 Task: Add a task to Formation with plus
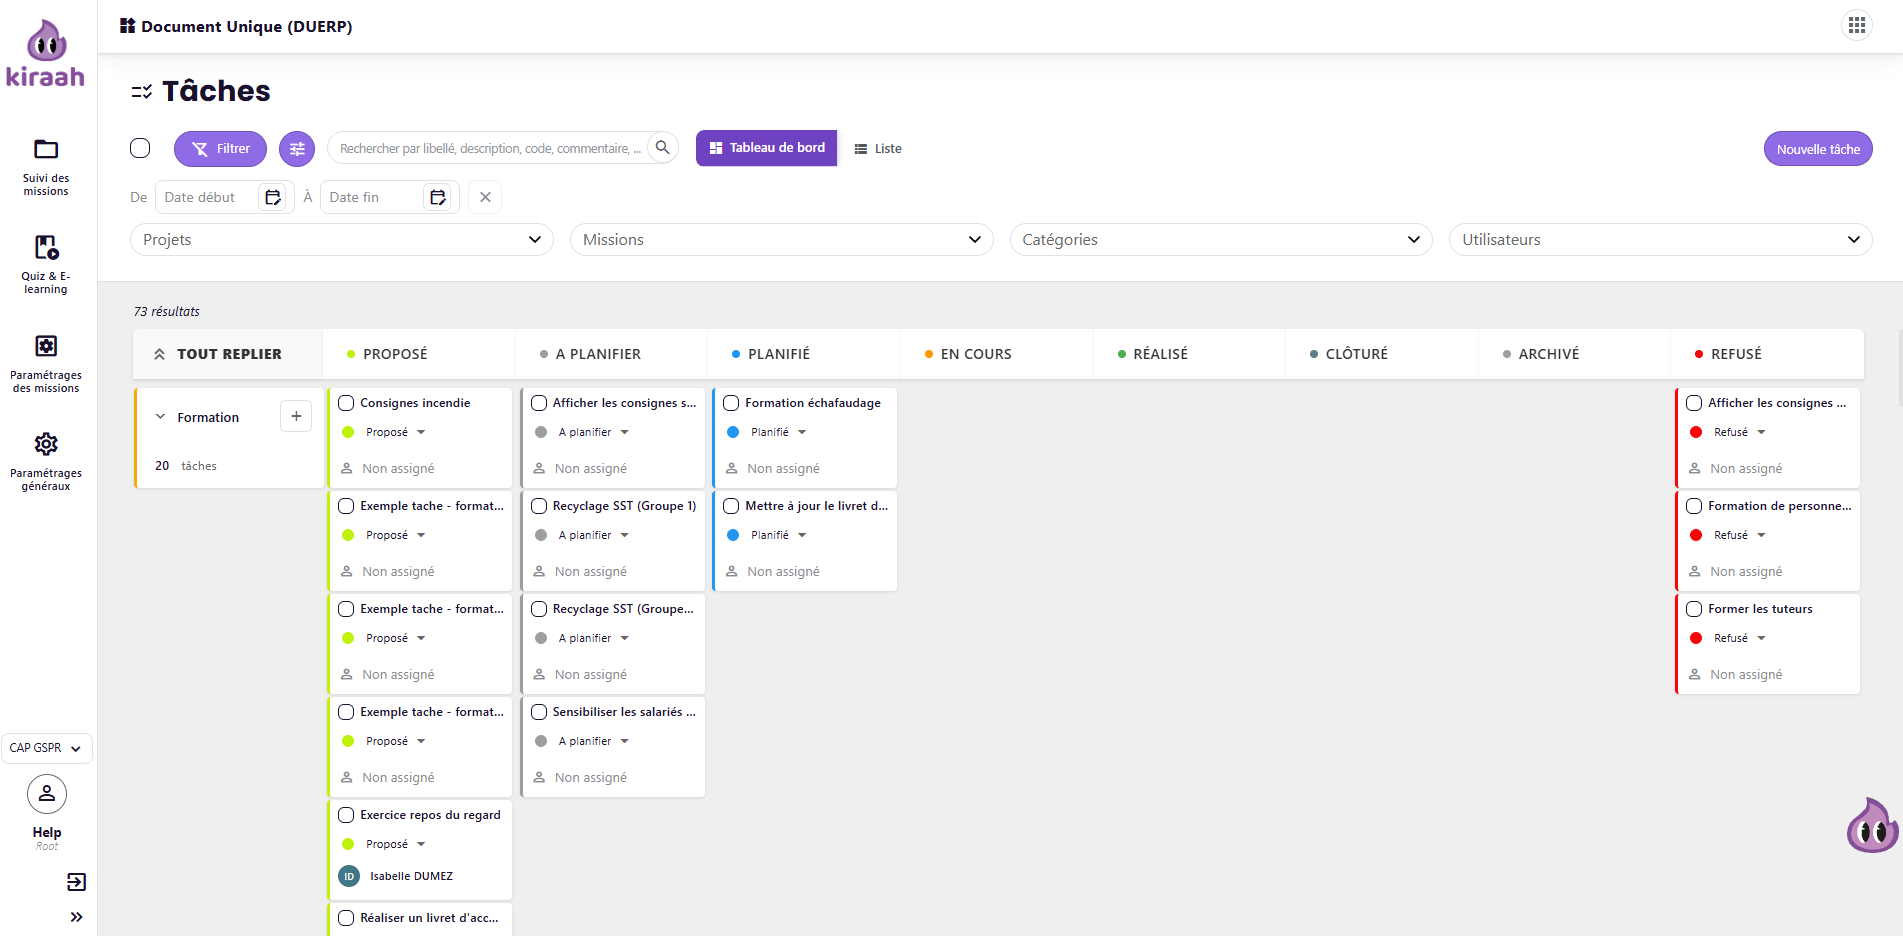[296, 416]
